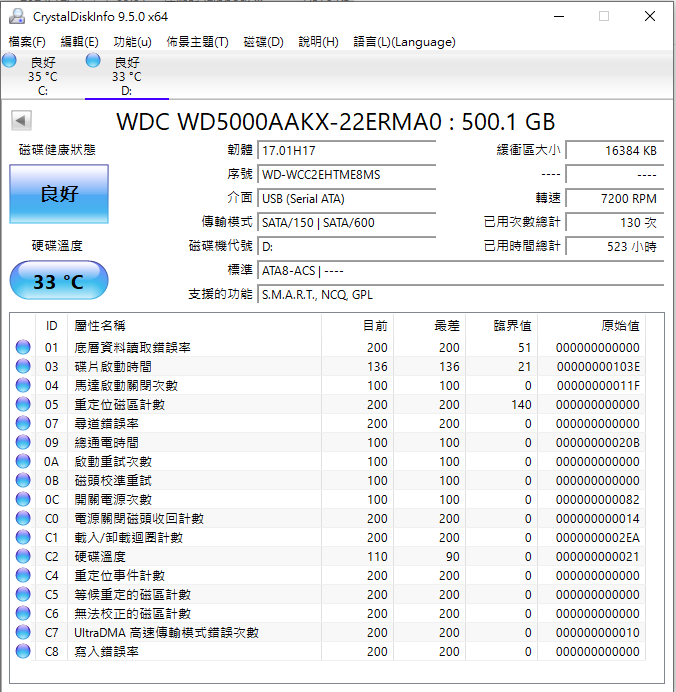Click the standard field ATA8-ACS
The image size is (676, 692).
point(461,270)
